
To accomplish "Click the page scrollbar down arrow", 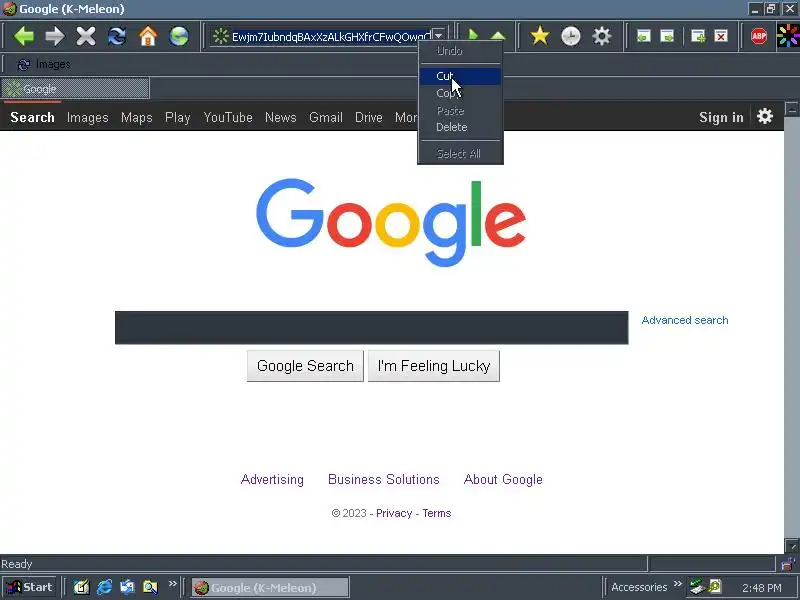I will [792, 545].
